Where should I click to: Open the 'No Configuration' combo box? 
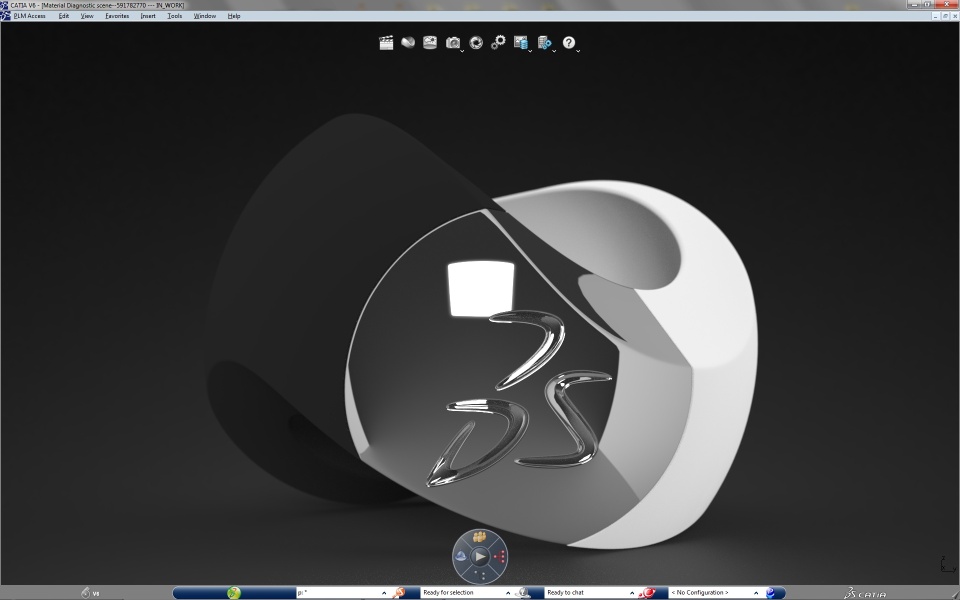pos(714,593)
